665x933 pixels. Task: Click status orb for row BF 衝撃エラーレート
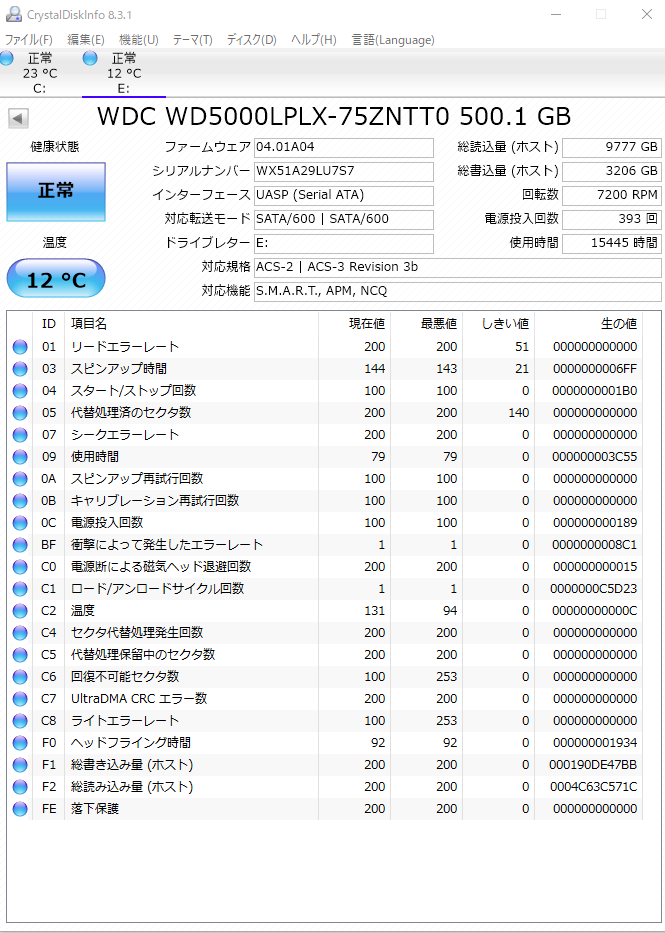tap(20, 545)
